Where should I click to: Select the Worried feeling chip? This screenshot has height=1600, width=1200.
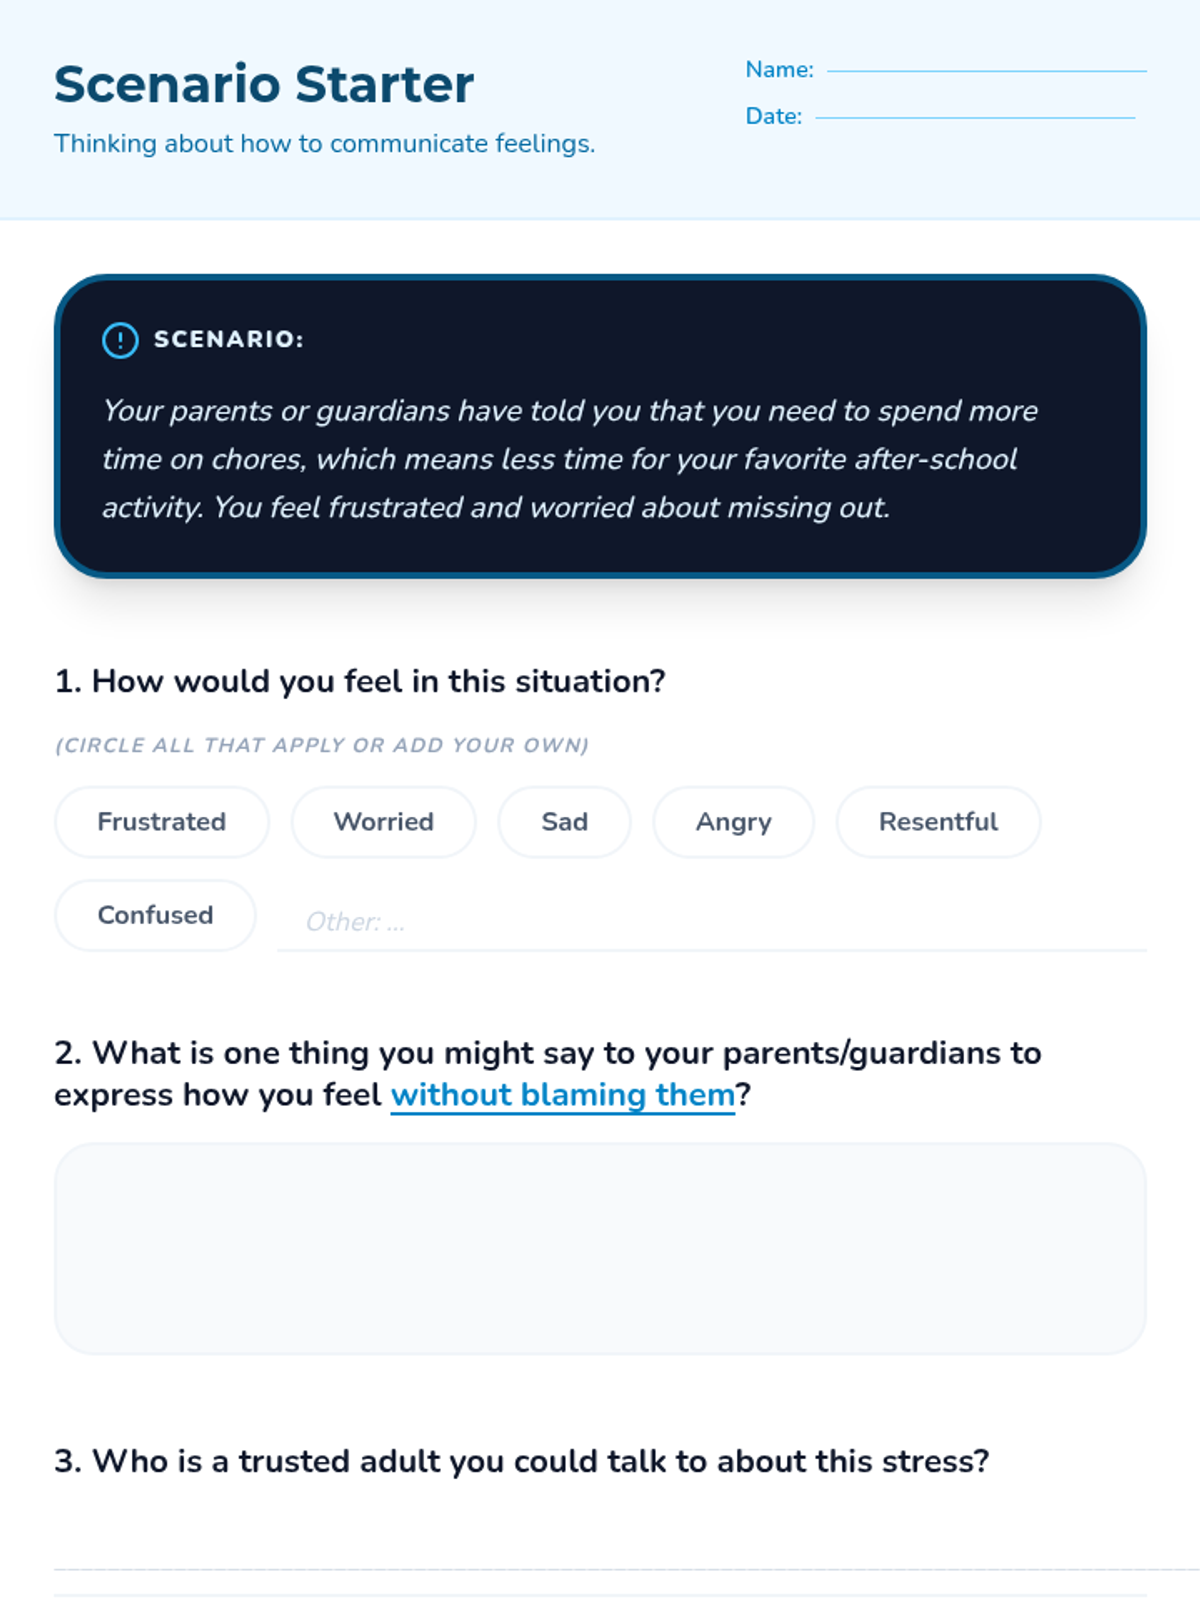click(x=383, y=822)
